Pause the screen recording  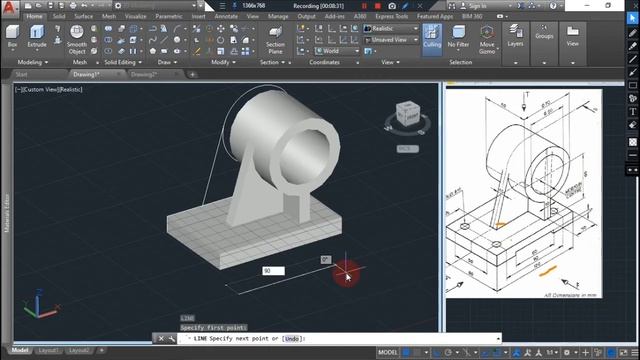[x=364, y=6]
